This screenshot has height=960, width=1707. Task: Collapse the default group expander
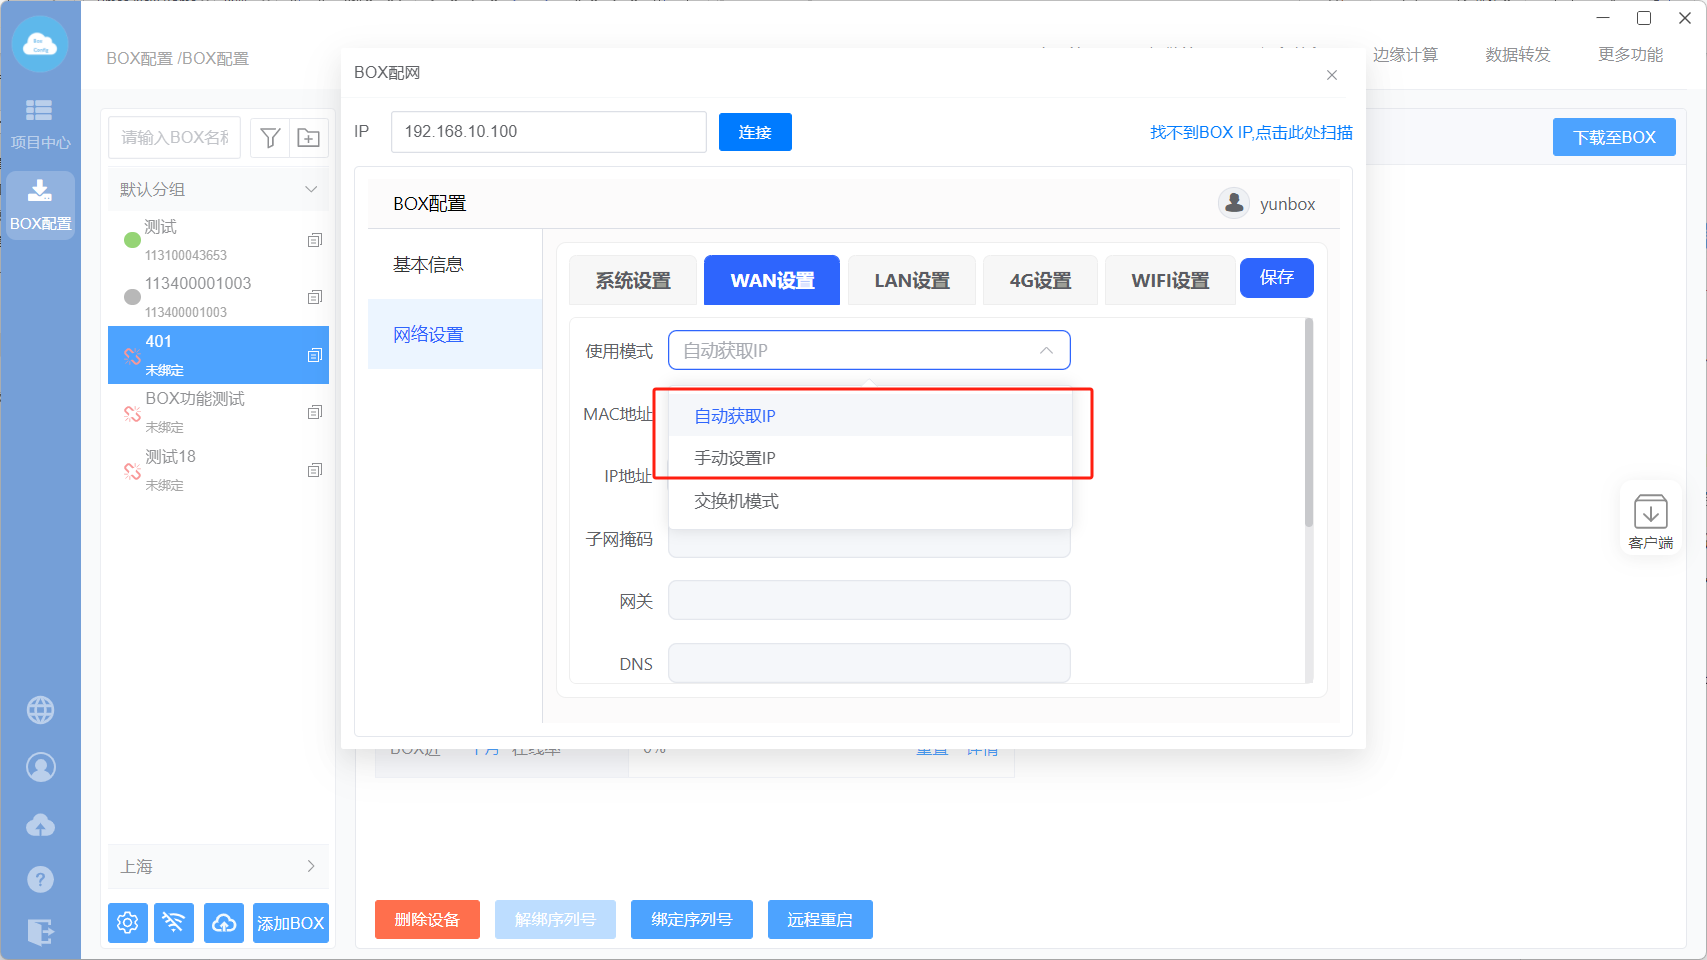click(x=311, y=189)
